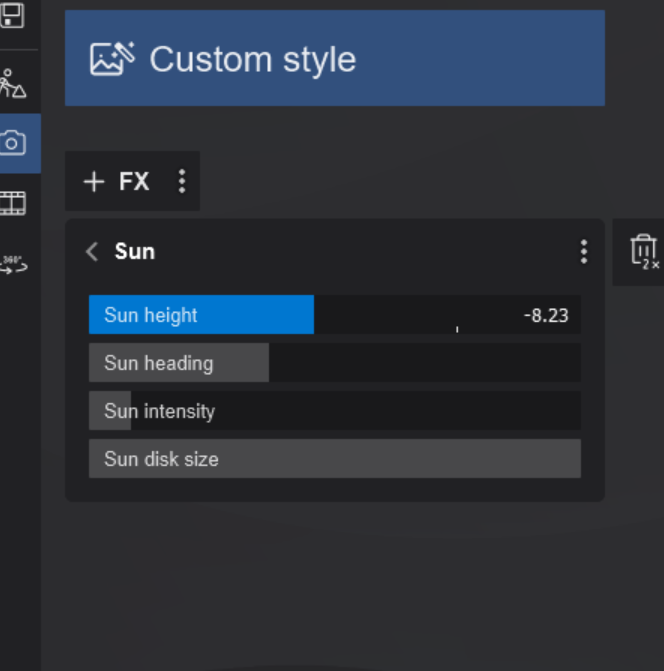Click the Sun panel title
664x671 pixels.
(x=135, y=251)
